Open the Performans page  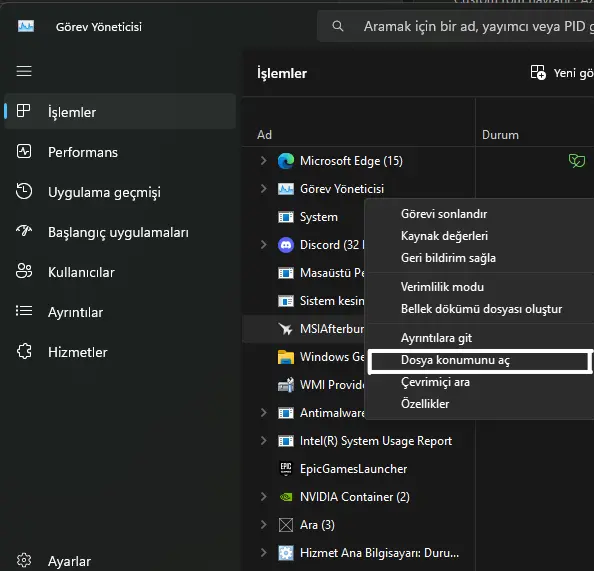pyautogui.click(x=120, y=152)
